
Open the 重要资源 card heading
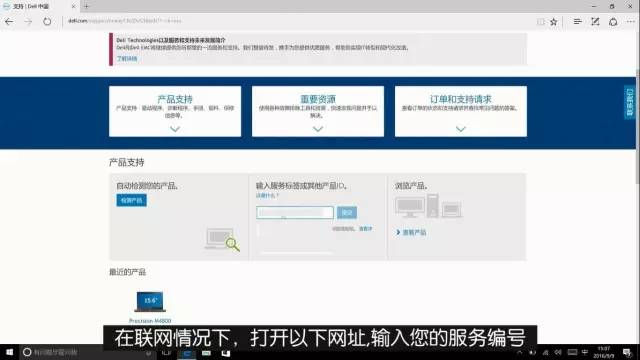pyautogui.click(x=318, y=99)
